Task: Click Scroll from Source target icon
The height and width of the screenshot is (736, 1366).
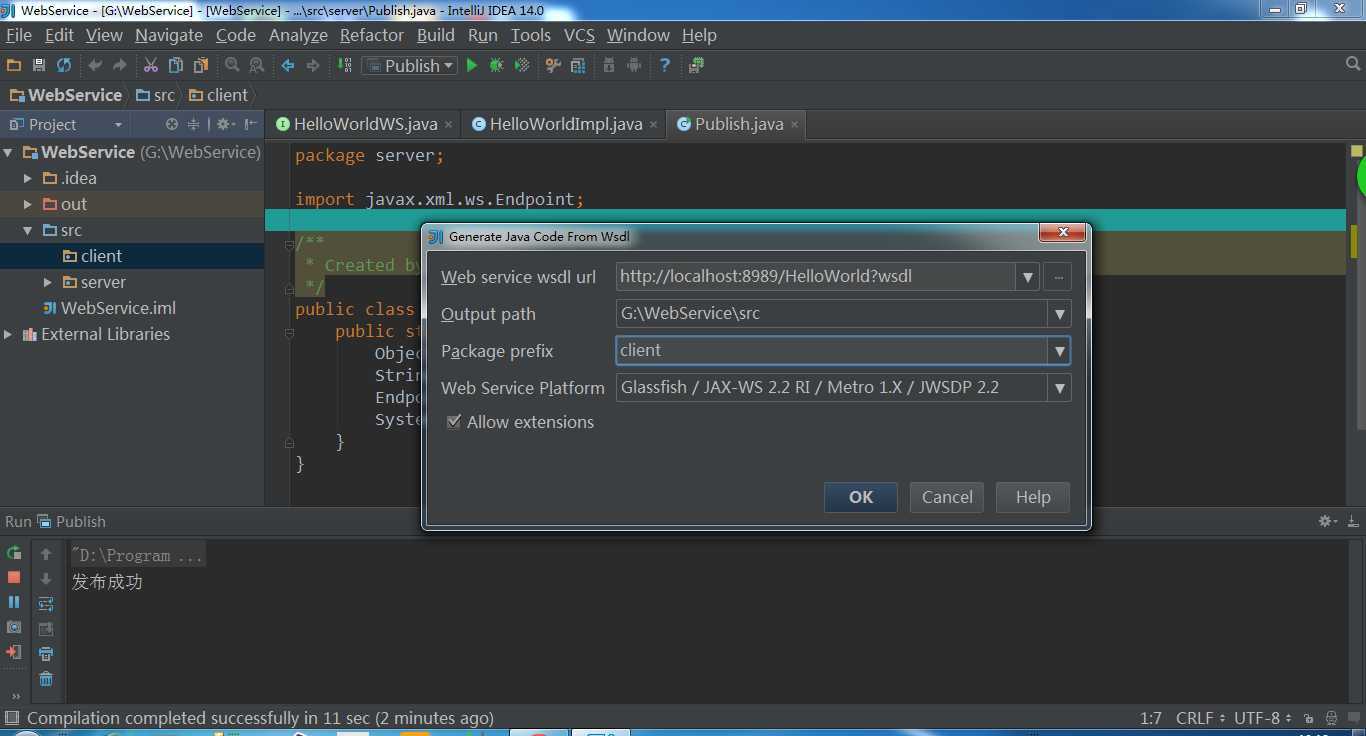Action: [x=172, y=124]
